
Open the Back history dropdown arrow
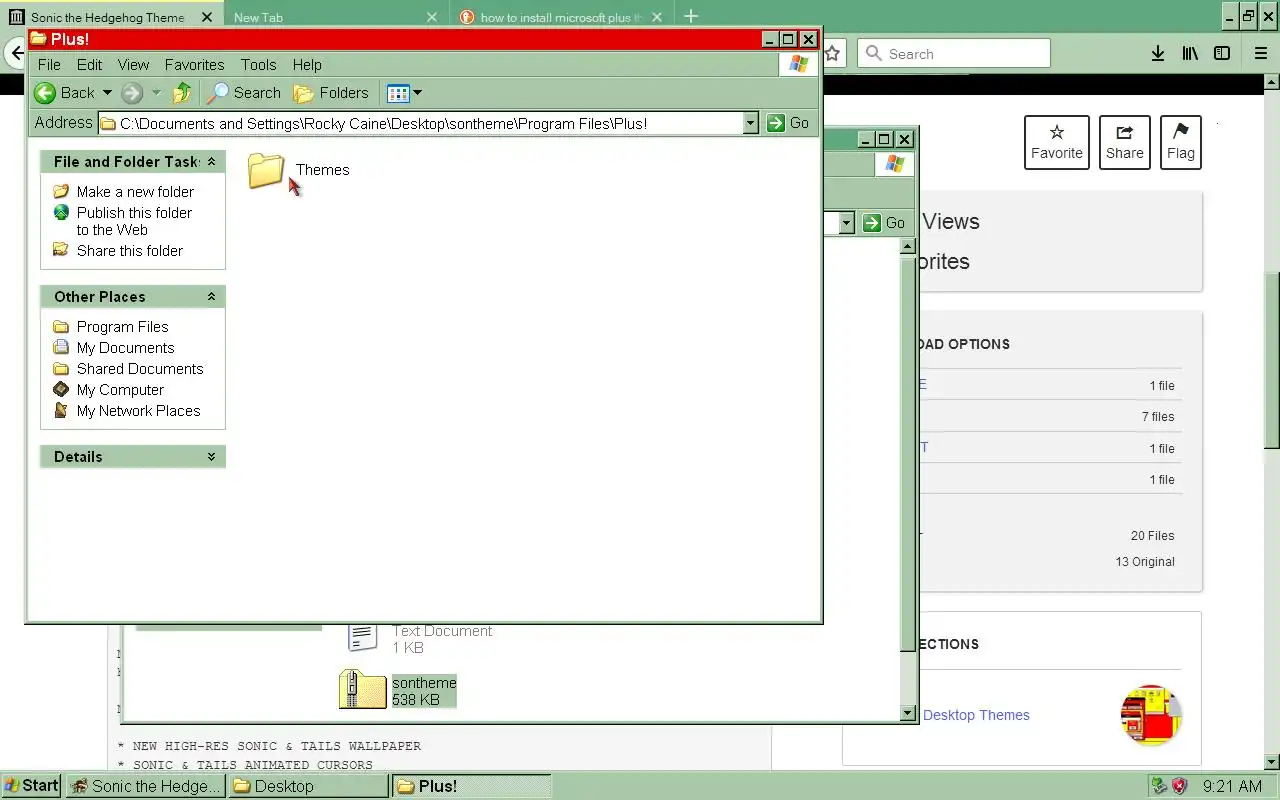point(107,93)
